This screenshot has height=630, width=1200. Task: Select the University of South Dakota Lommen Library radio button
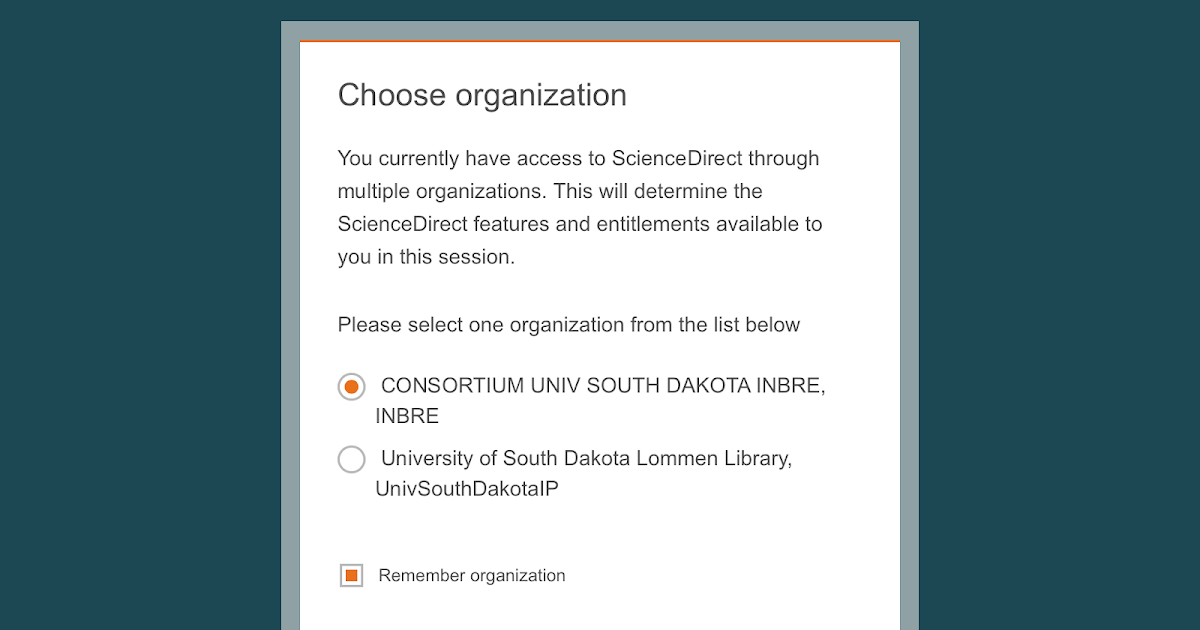(351, 459)
